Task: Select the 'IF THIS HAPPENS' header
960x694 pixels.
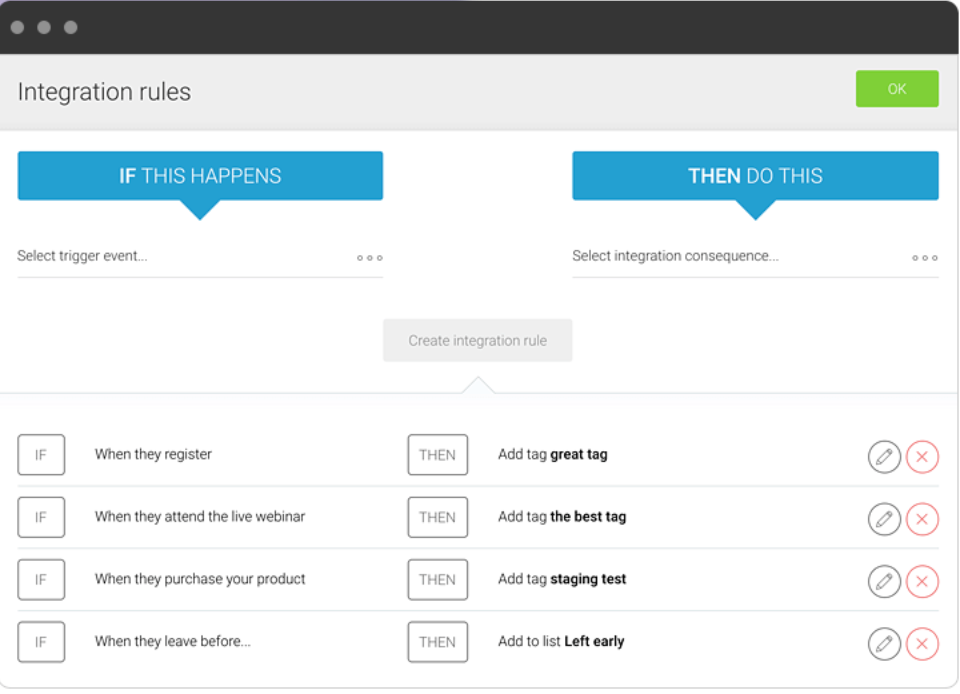Action: [200, 176]
